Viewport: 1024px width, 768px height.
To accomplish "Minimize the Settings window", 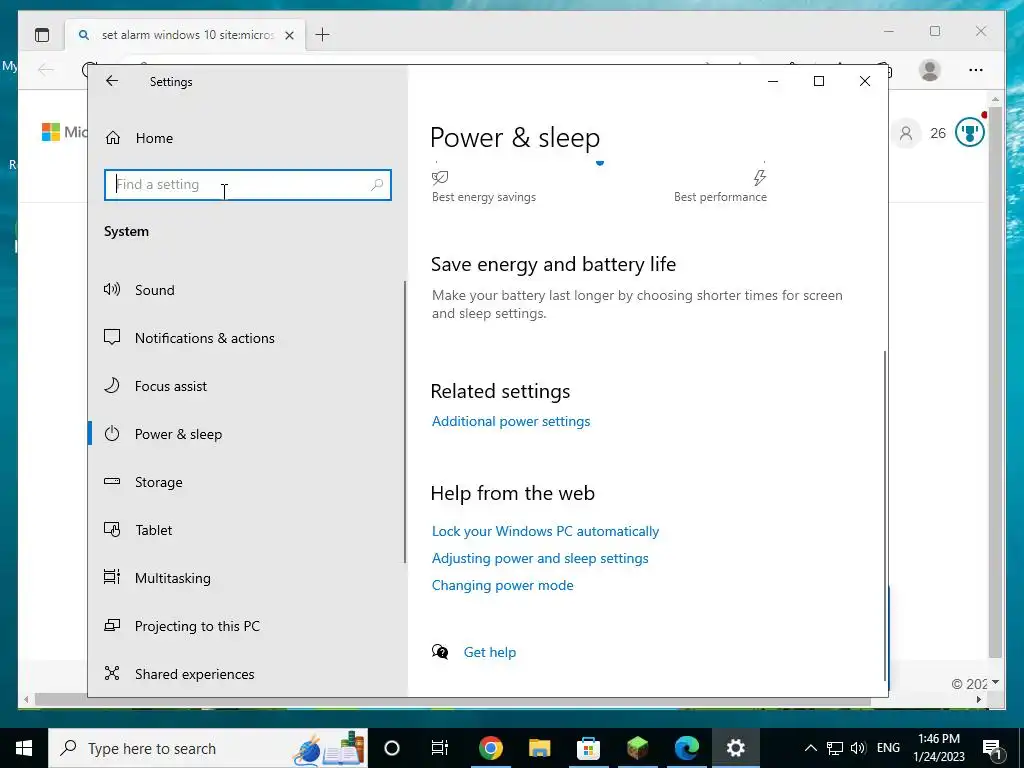I will (773, 81).
